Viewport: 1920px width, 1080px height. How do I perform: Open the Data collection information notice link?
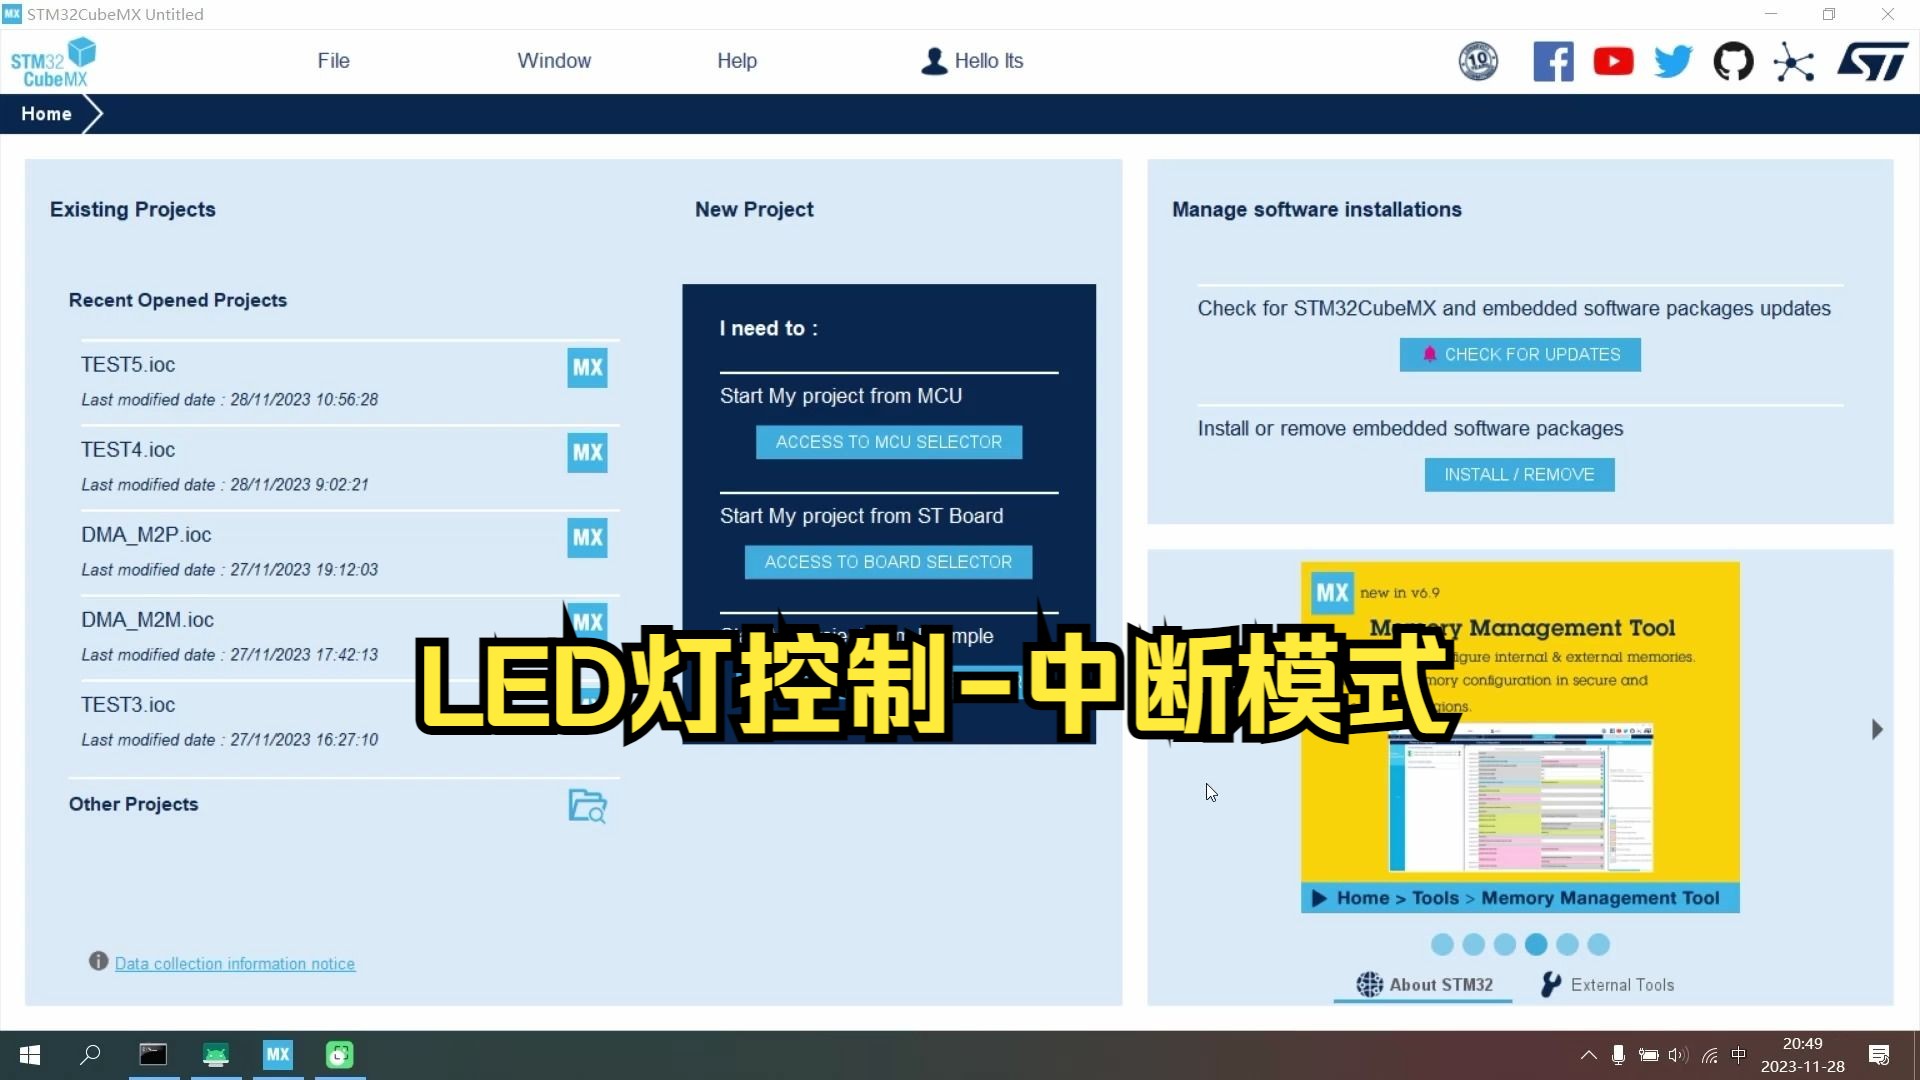pyautogui.click(x=234, y=963)
